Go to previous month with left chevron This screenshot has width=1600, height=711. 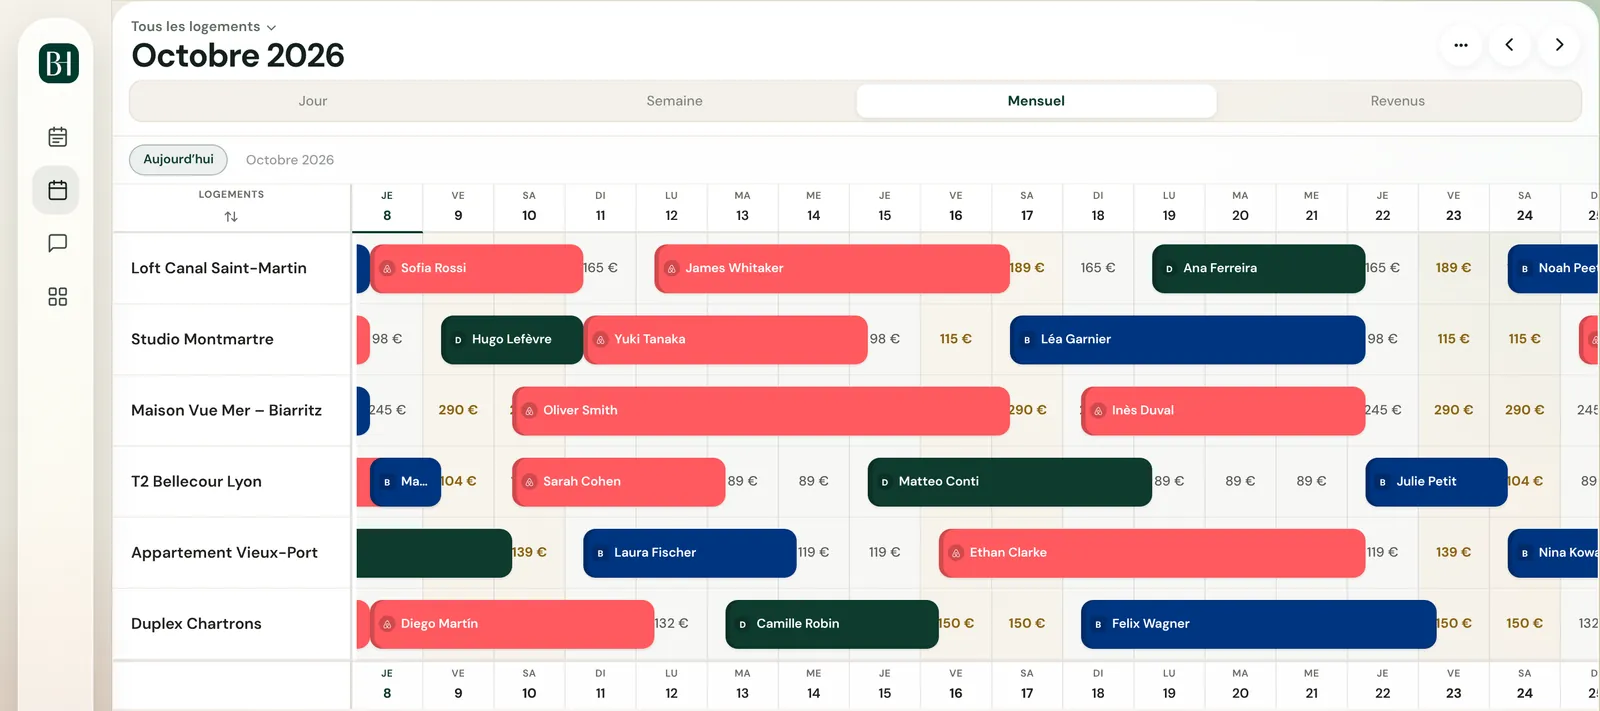1510,45
